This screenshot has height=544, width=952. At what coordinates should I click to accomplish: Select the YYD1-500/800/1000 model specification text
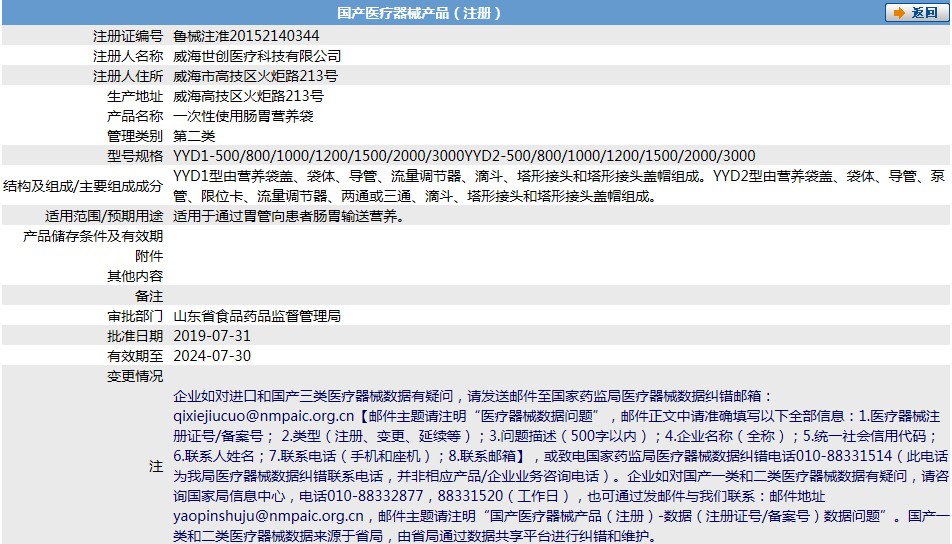click(464, 156)
